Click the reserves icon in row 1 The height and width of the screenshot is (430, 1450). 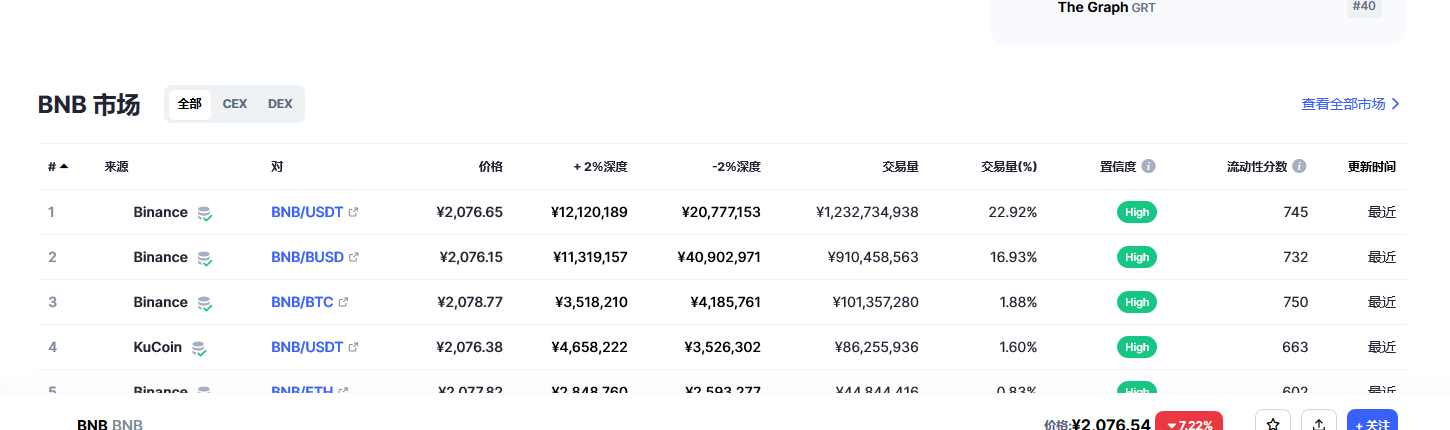tap(205, 213)
